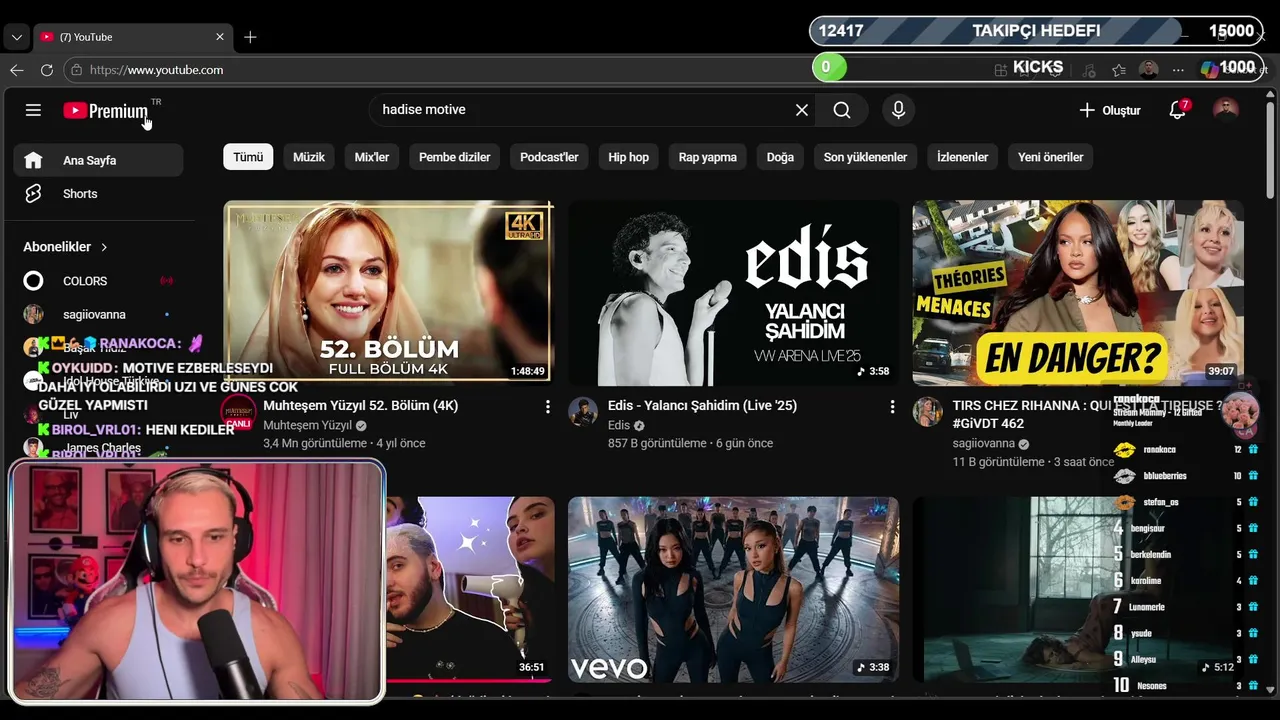Open the Muhteşem Yüzyıl channel avatar
The width and height of the screenshot is (1280, 720).
tap(238, 411)
